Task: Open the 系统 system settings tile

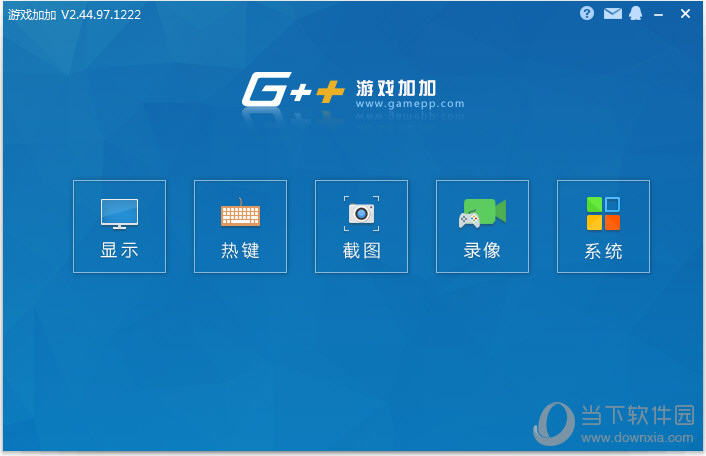Action: (603, 226)
